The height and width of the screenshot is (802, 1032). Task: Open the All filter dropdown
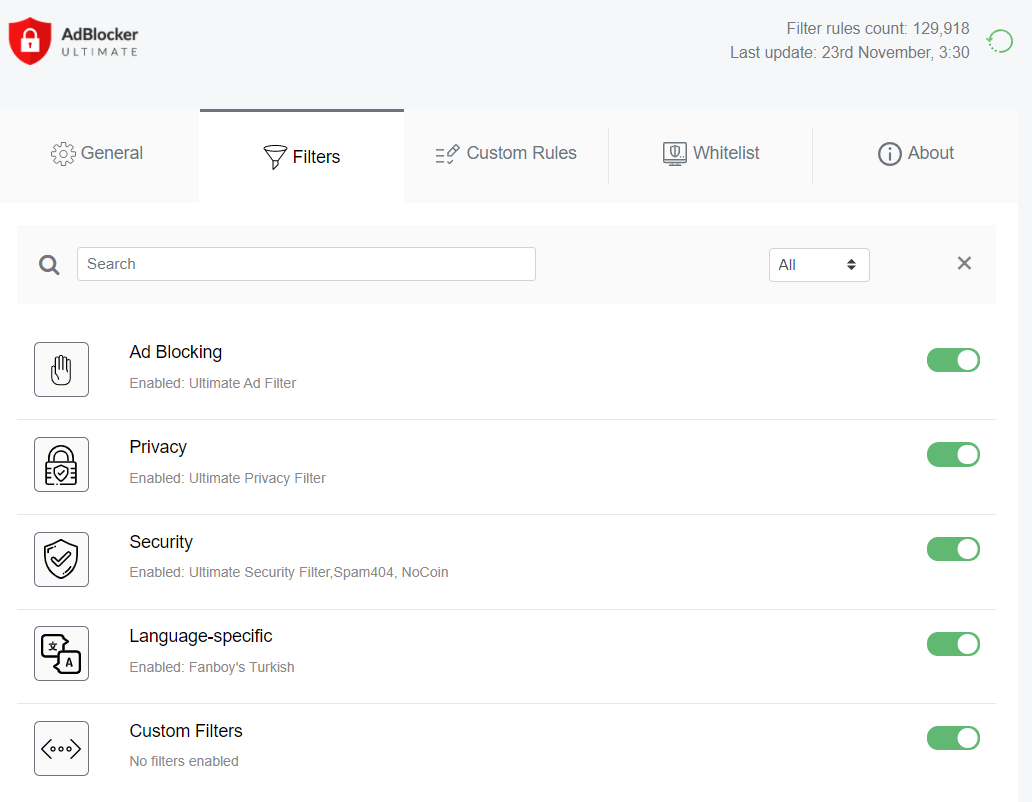pos(818,265)
